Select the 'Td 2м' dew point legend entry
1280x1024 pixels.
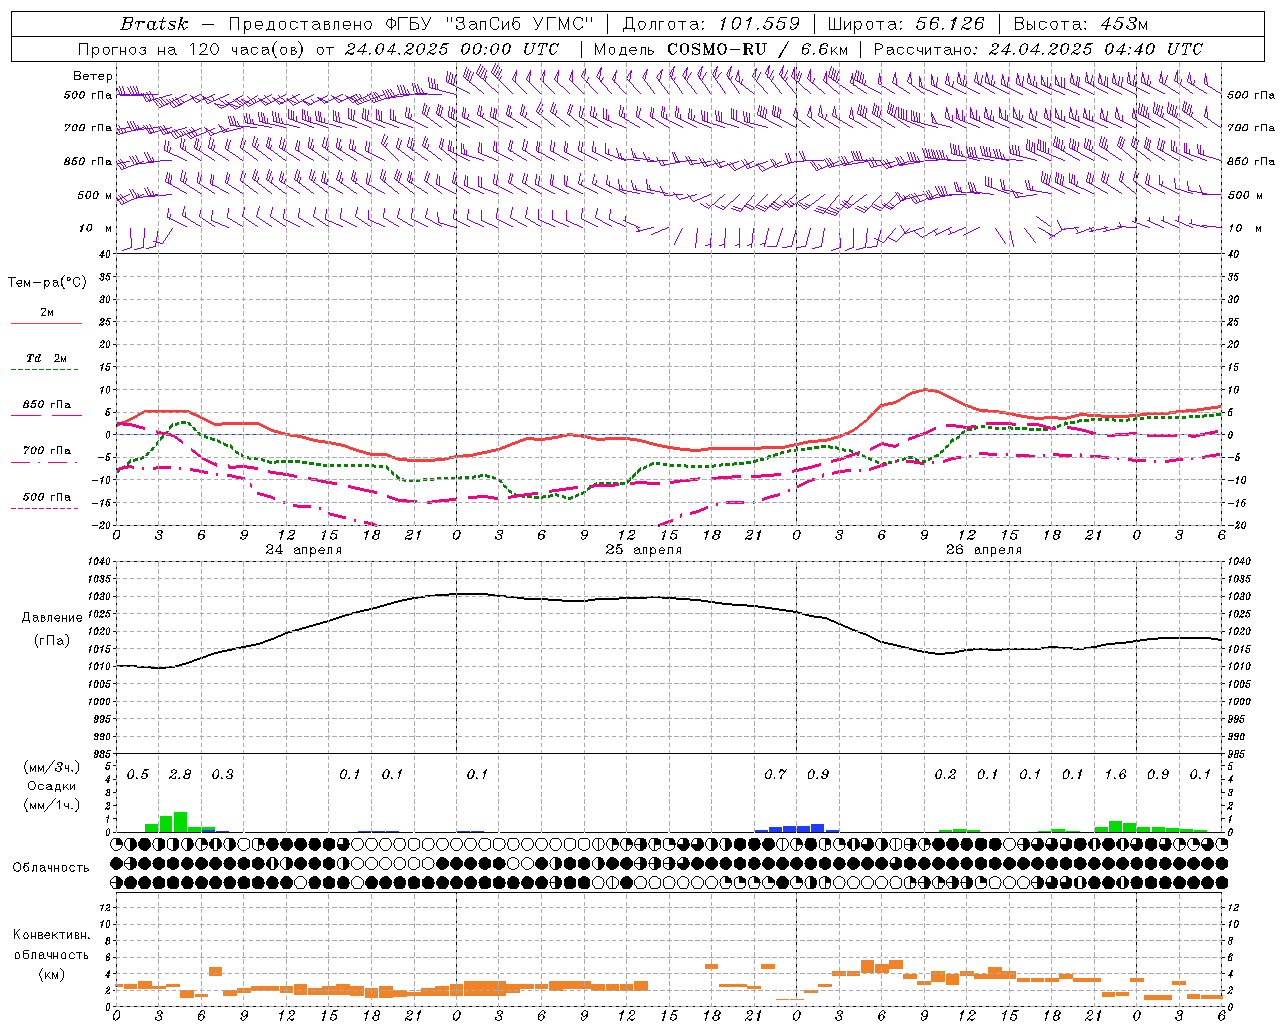click(47, 358)
